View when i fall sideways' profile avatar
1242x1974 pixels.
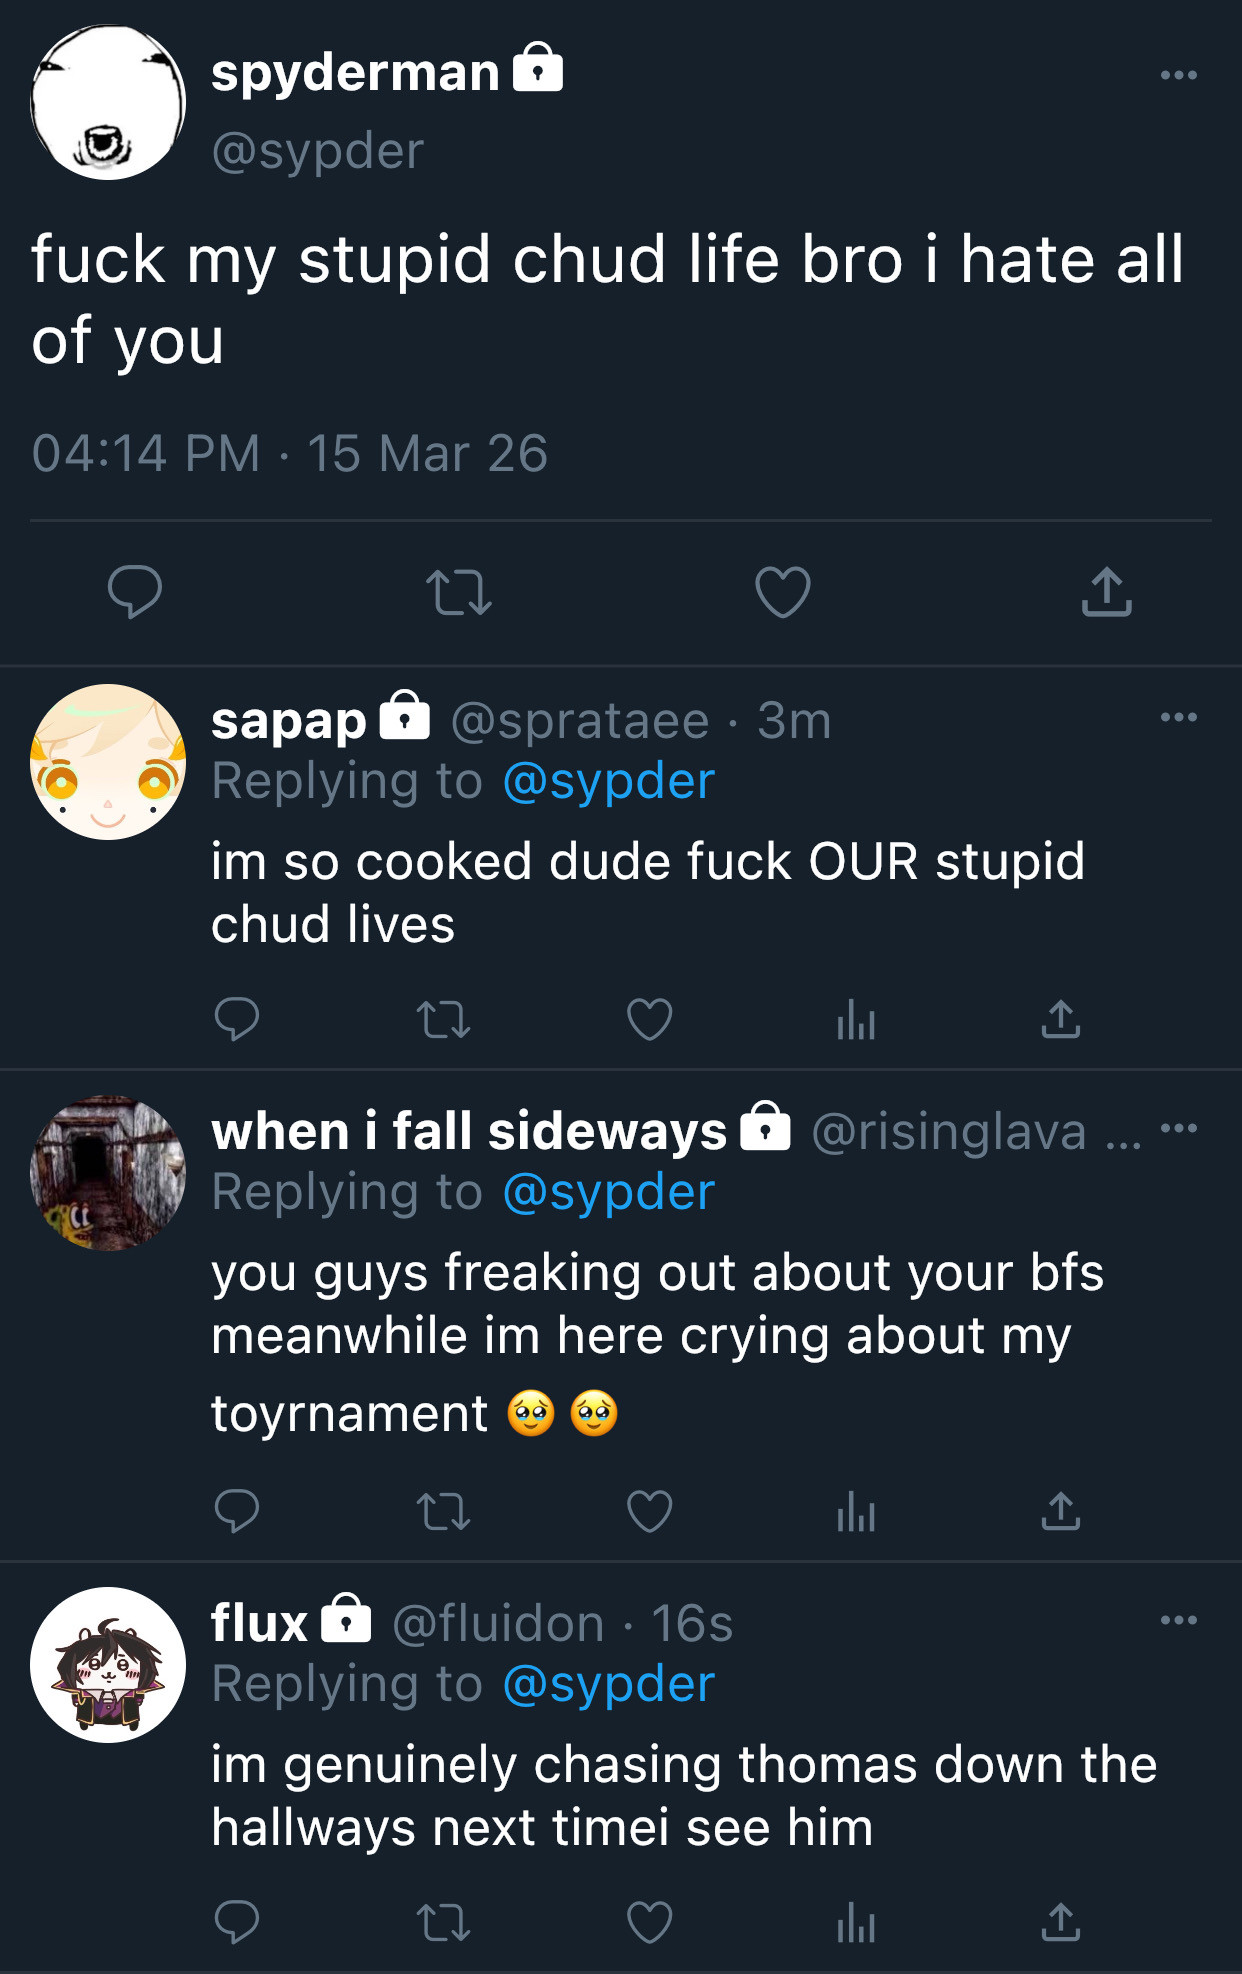click(x=108, y=1173)
